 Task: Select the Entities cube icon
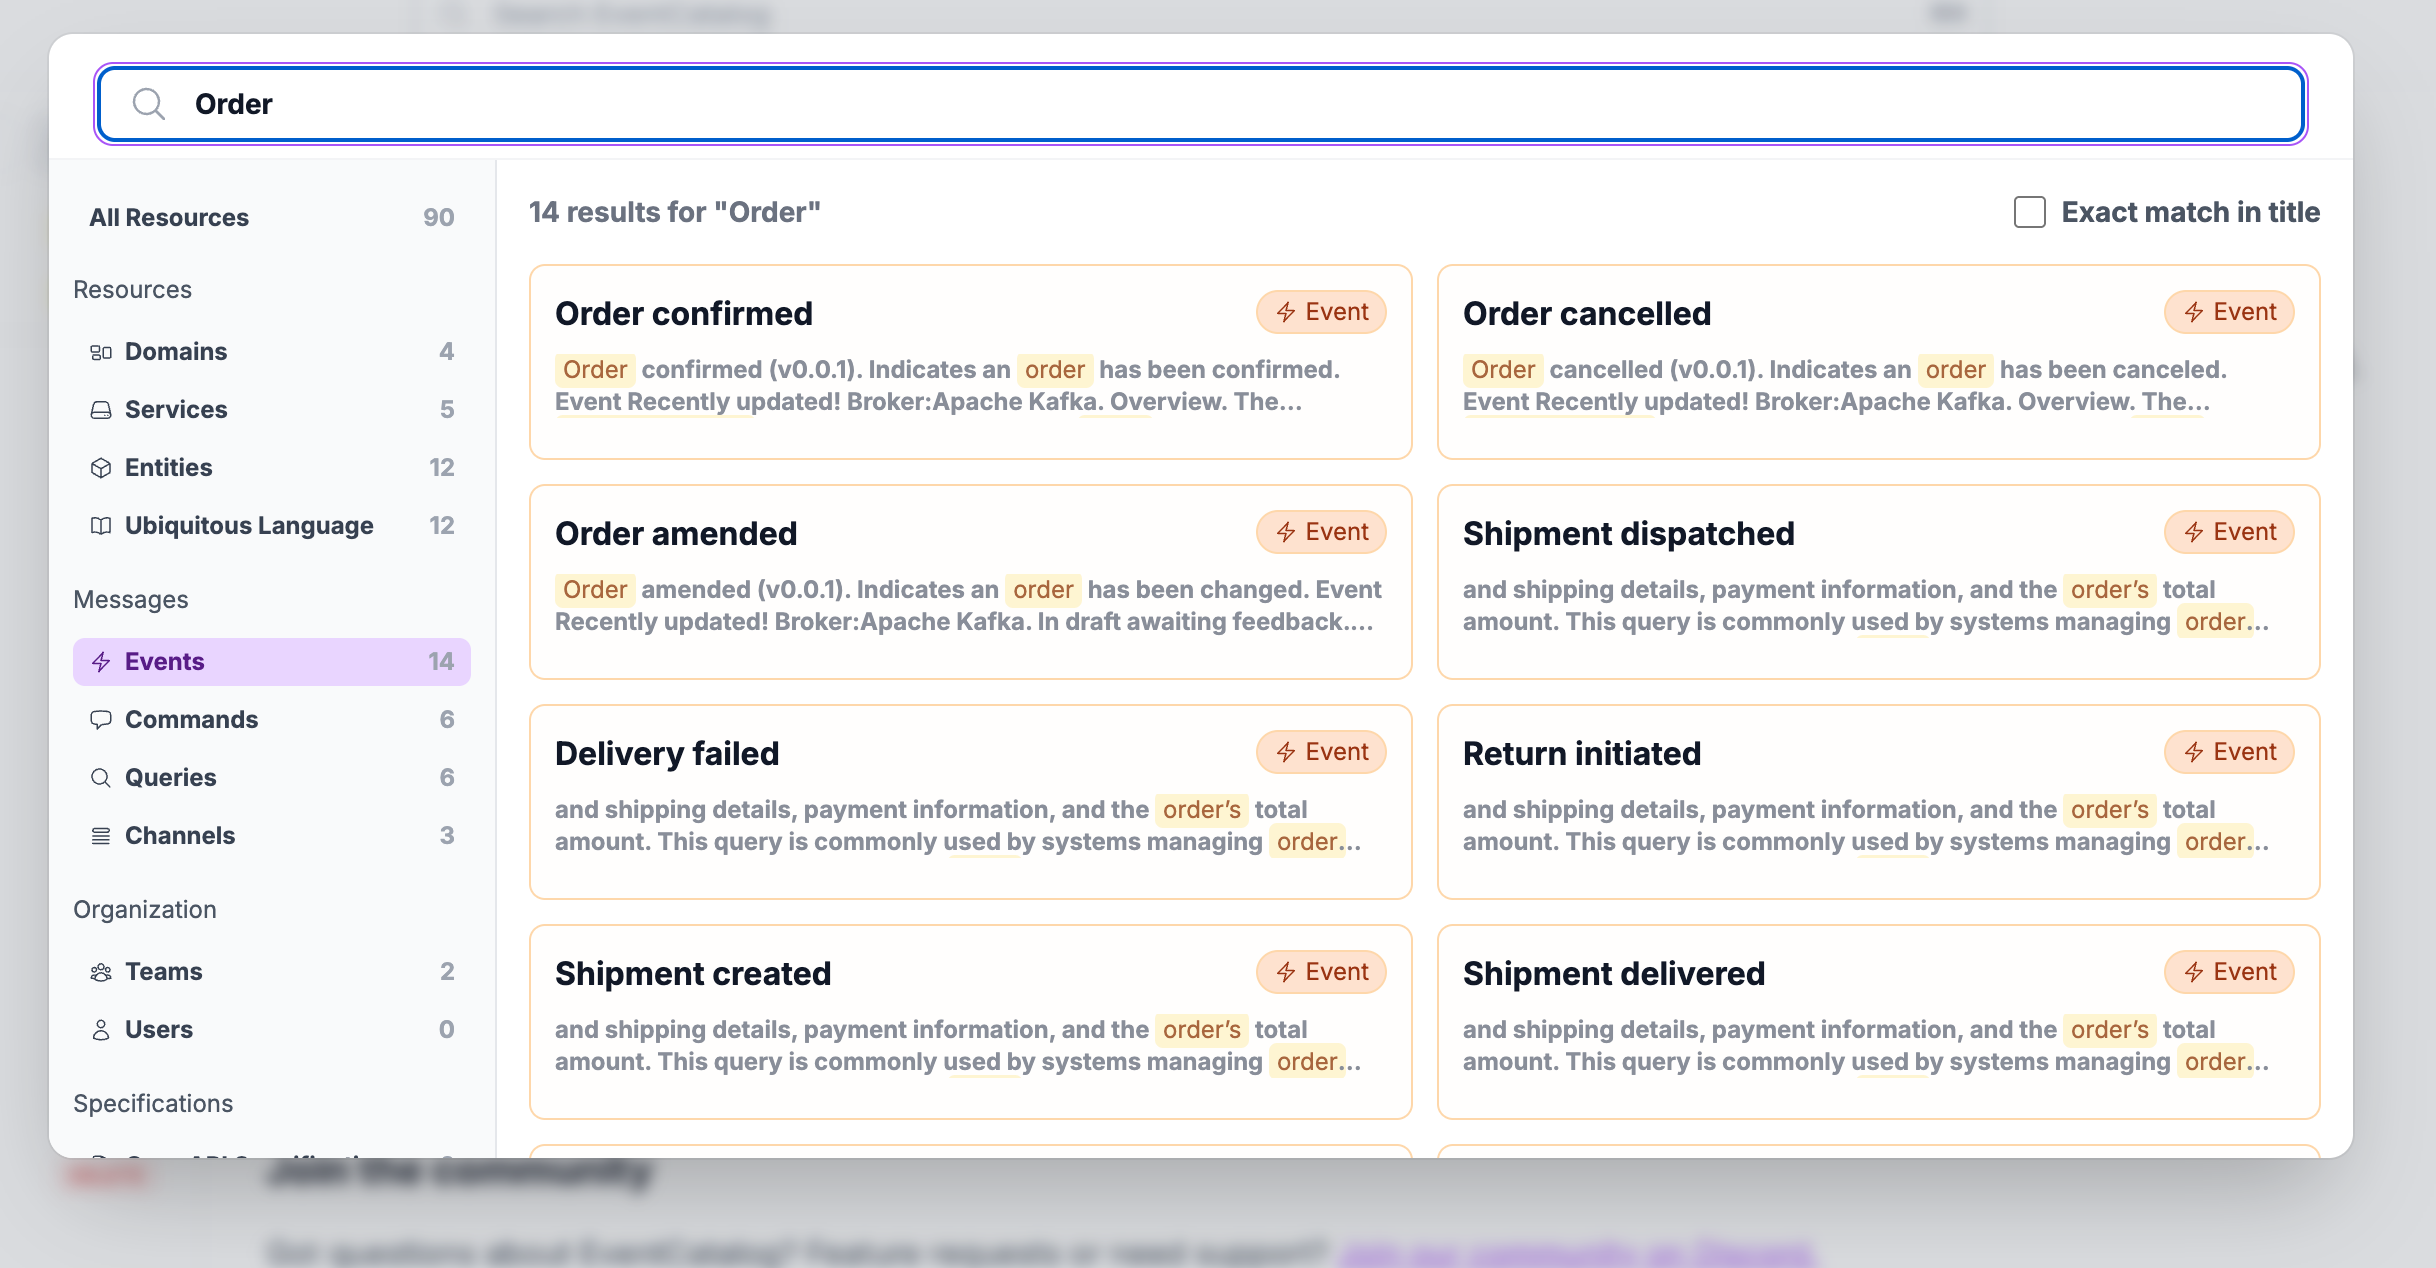(102, 467)
